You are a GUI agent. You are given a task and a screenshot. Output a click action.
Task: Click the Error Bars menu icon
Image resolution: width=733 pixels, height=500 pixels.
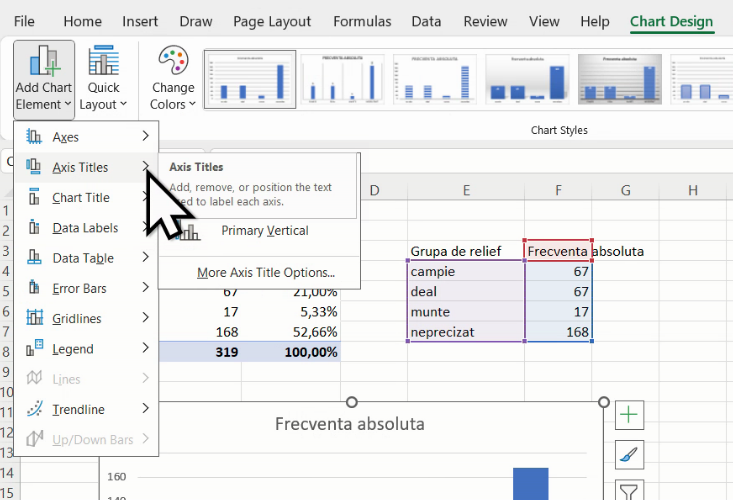pos(35,289)
